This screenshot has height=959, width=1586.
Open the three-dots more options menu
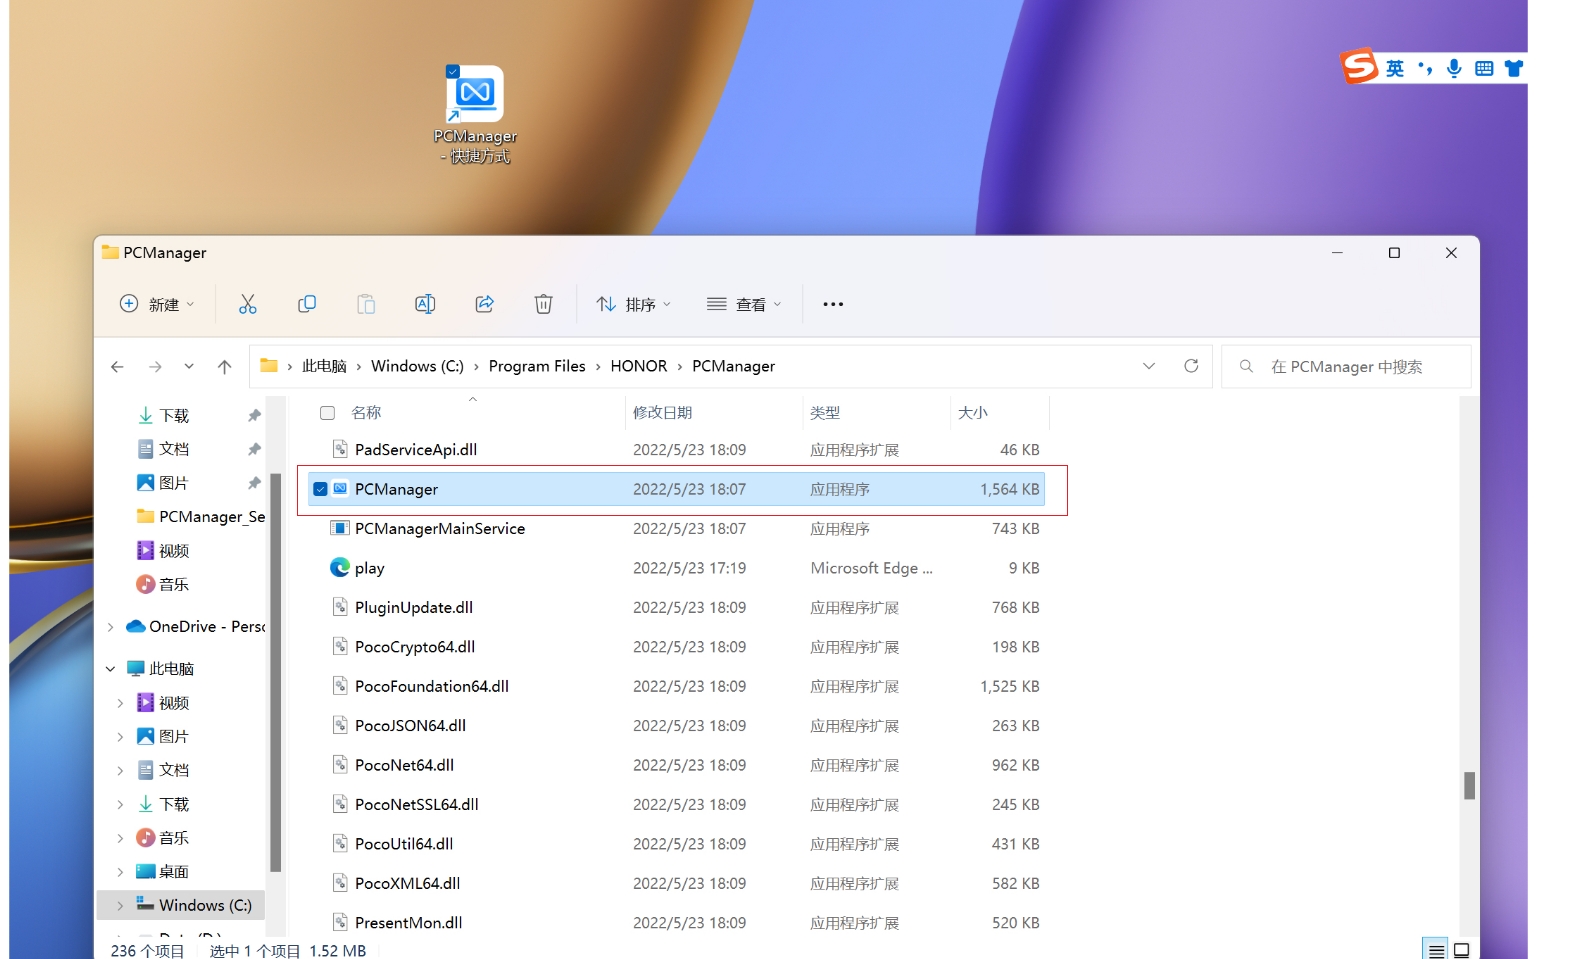(x=833, y=304)
